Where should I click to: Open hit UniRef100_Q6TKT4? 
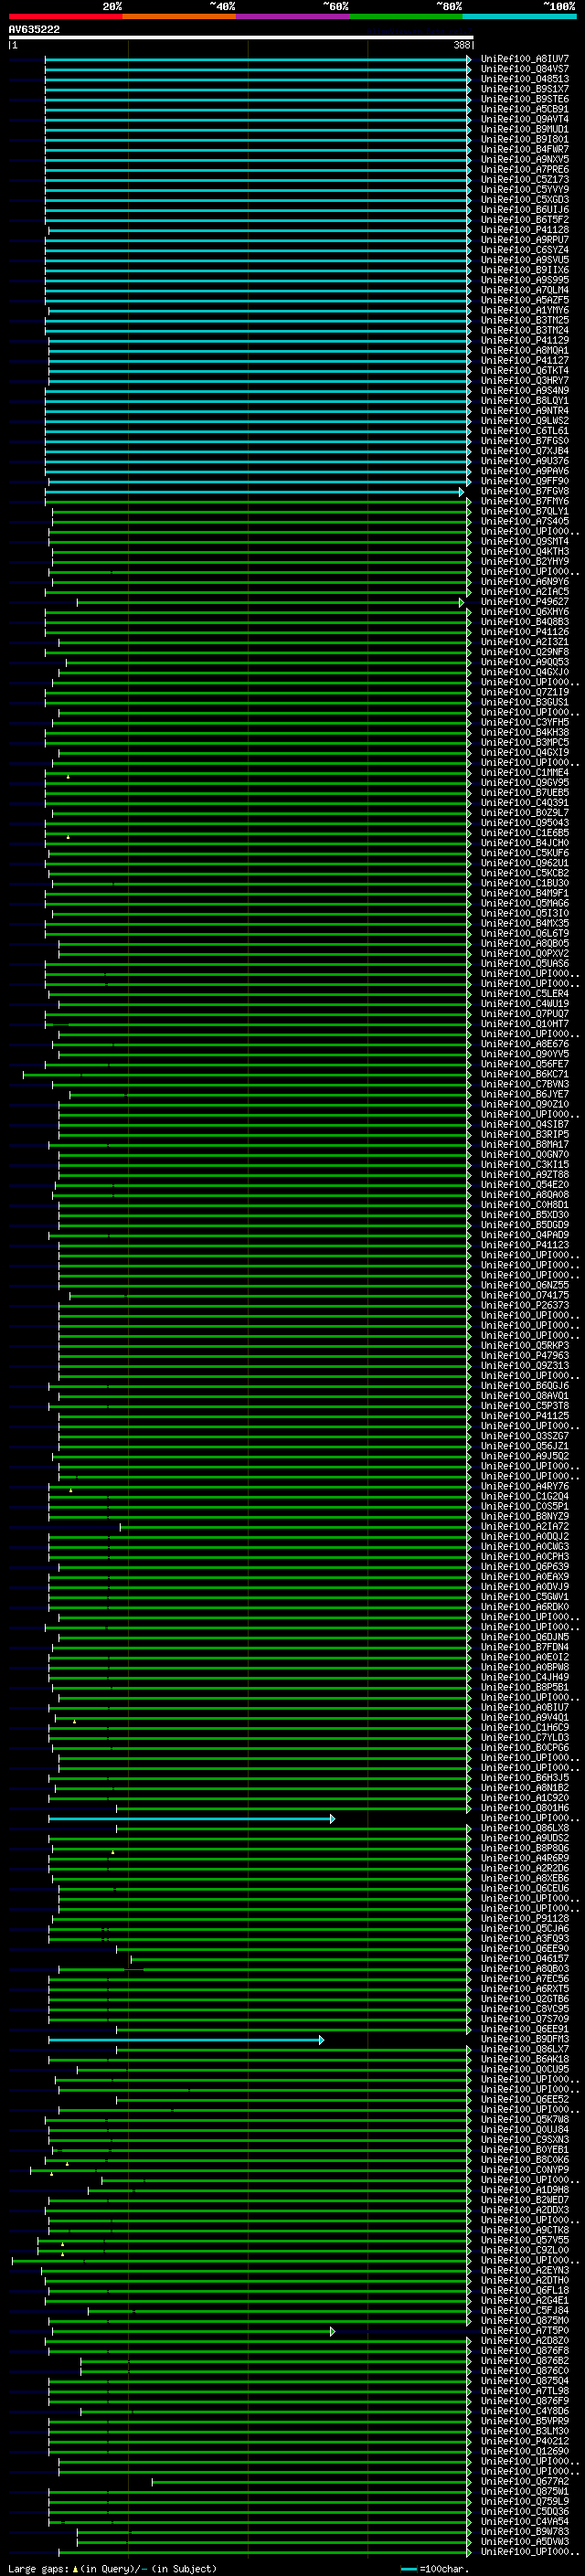(524, 371)
